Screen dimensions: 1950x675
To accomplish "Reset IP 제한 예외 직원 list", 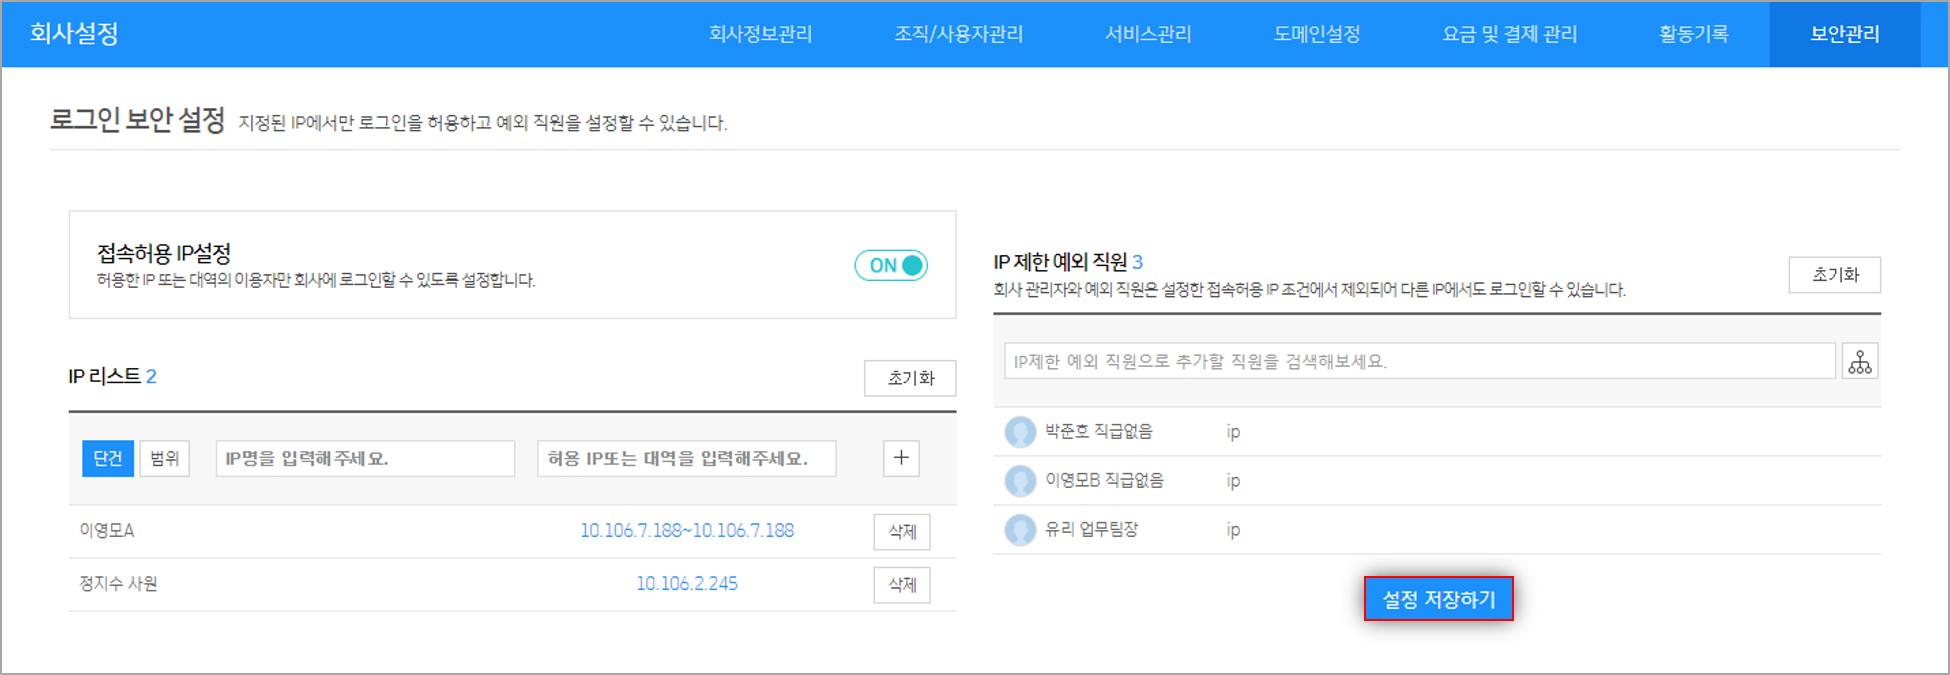I will click(x=1834, y=275).
